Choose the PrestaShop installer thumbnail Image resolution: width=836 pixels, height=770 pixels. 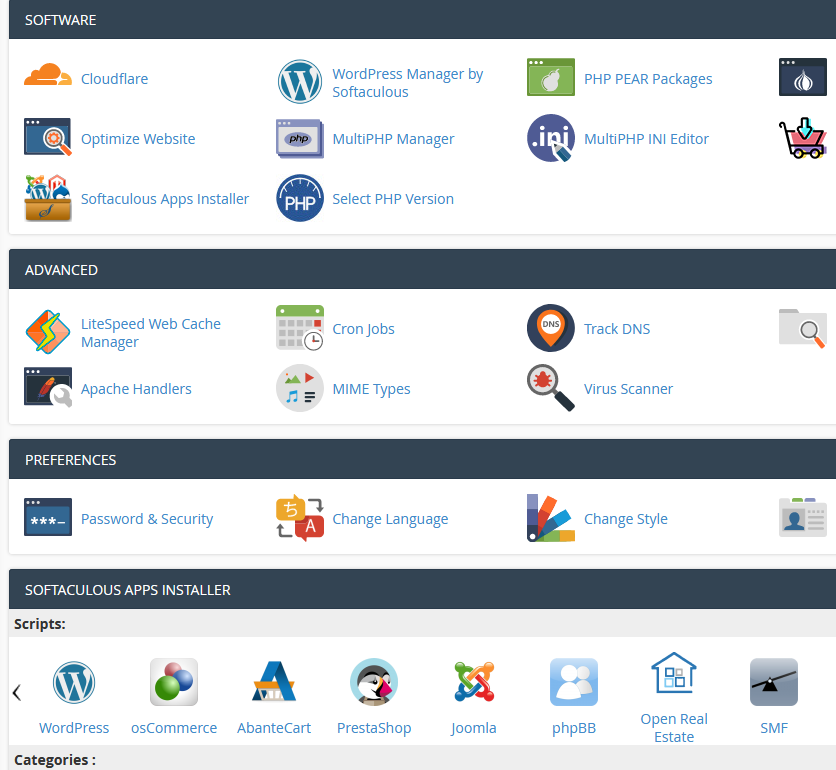point(373,682)
